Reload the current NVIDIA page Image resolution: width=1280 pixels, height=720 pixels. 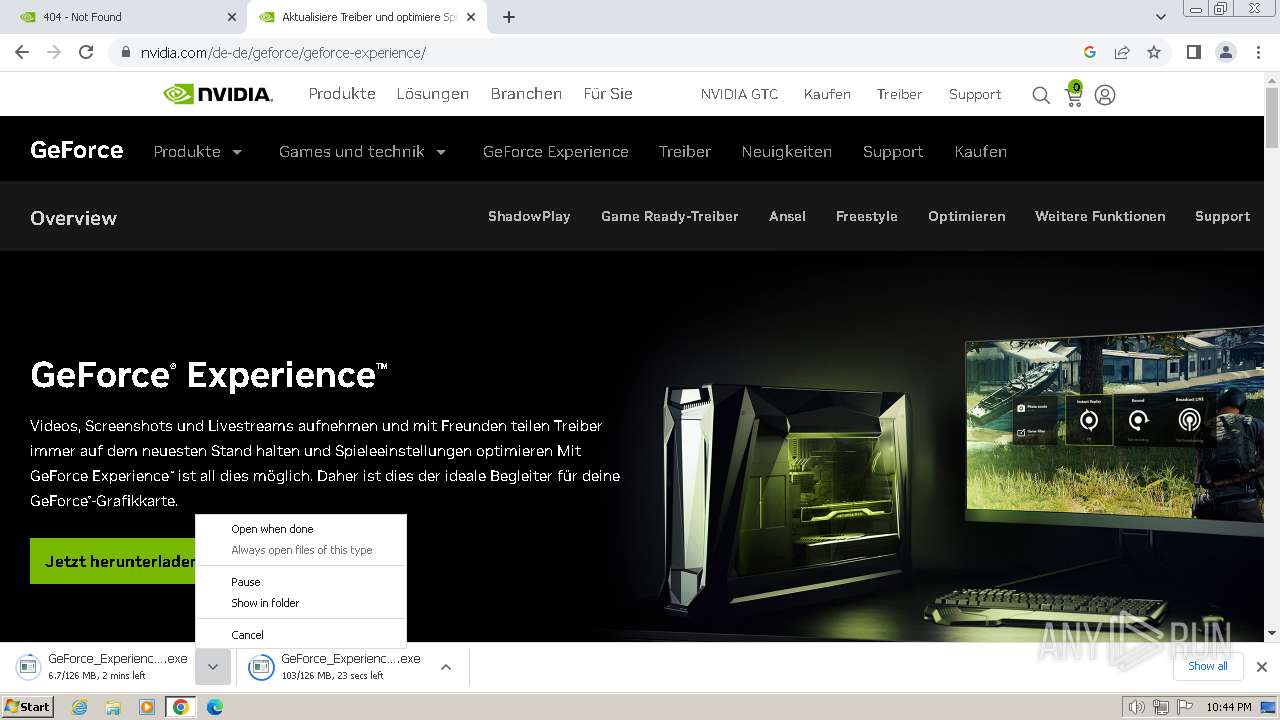pos(86,52)
